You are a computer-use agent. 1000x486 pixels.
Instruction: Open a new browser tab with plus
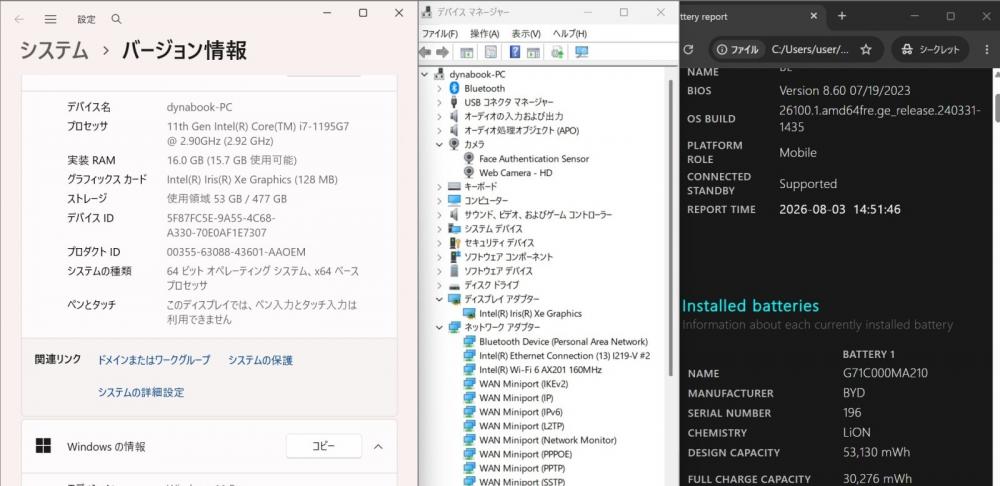[x=842, y=16]
